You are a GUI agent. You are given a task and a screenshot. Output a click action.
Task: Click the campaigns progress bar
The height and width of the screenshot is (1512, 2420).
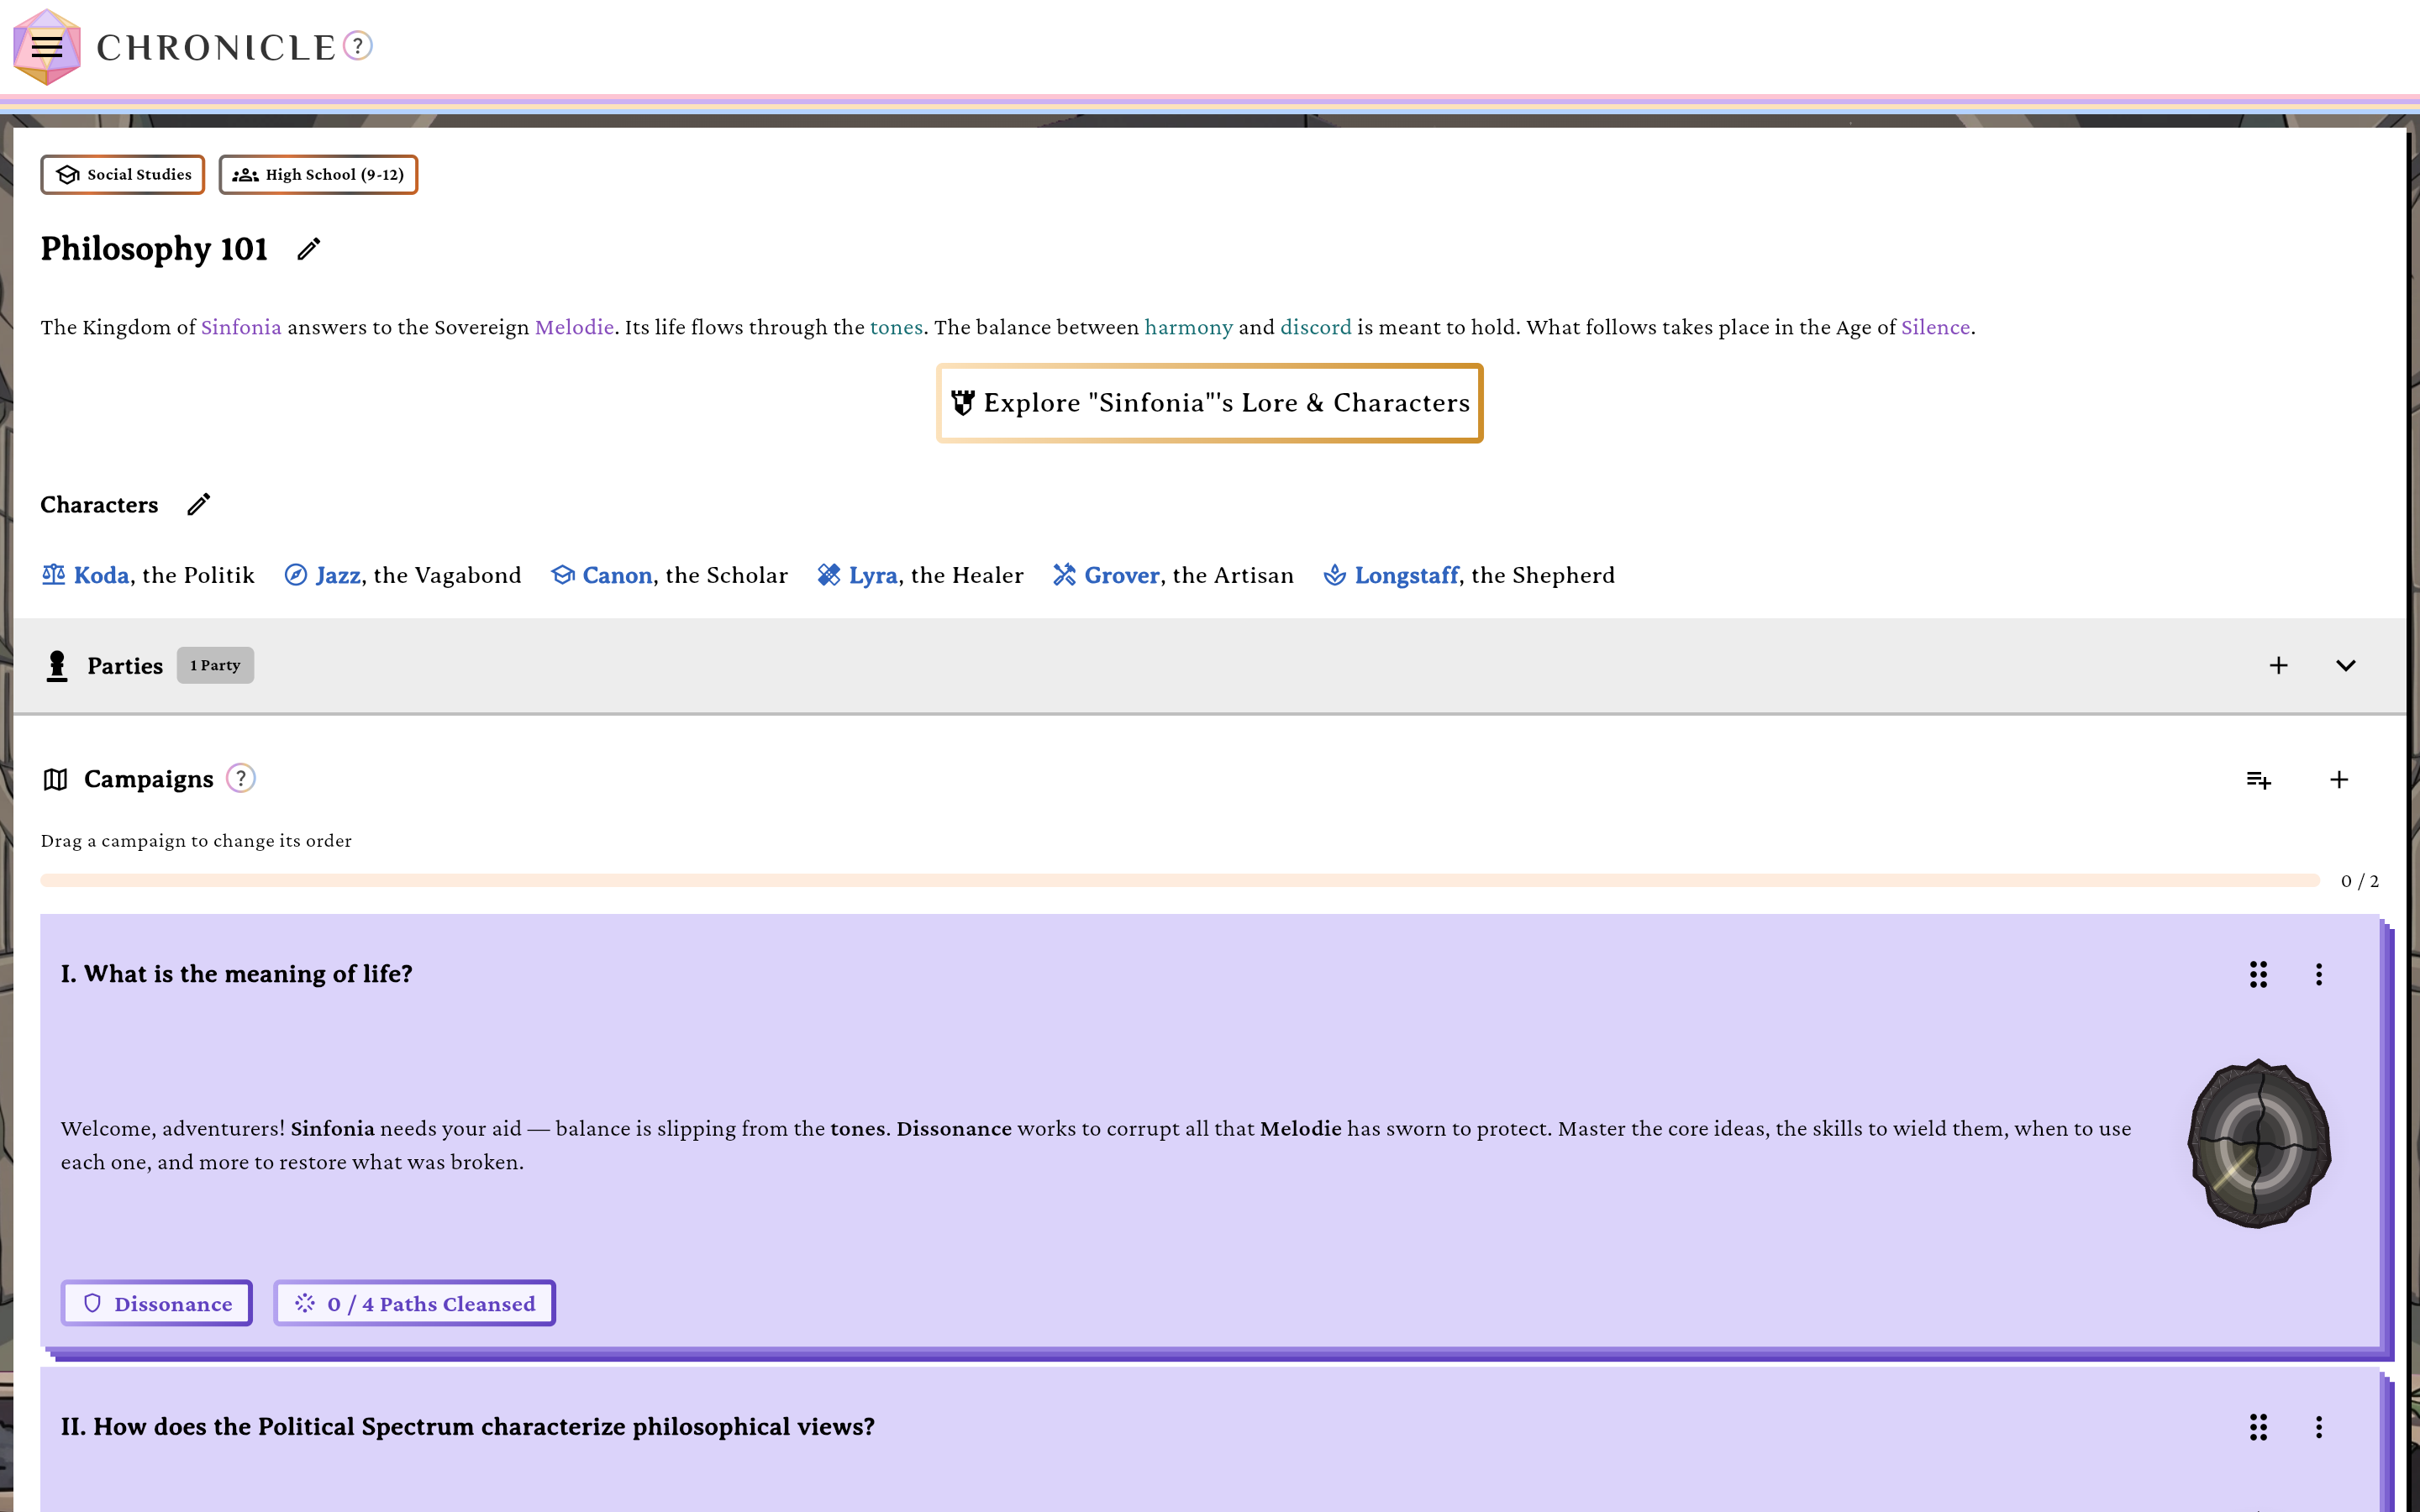[1179, 880]
